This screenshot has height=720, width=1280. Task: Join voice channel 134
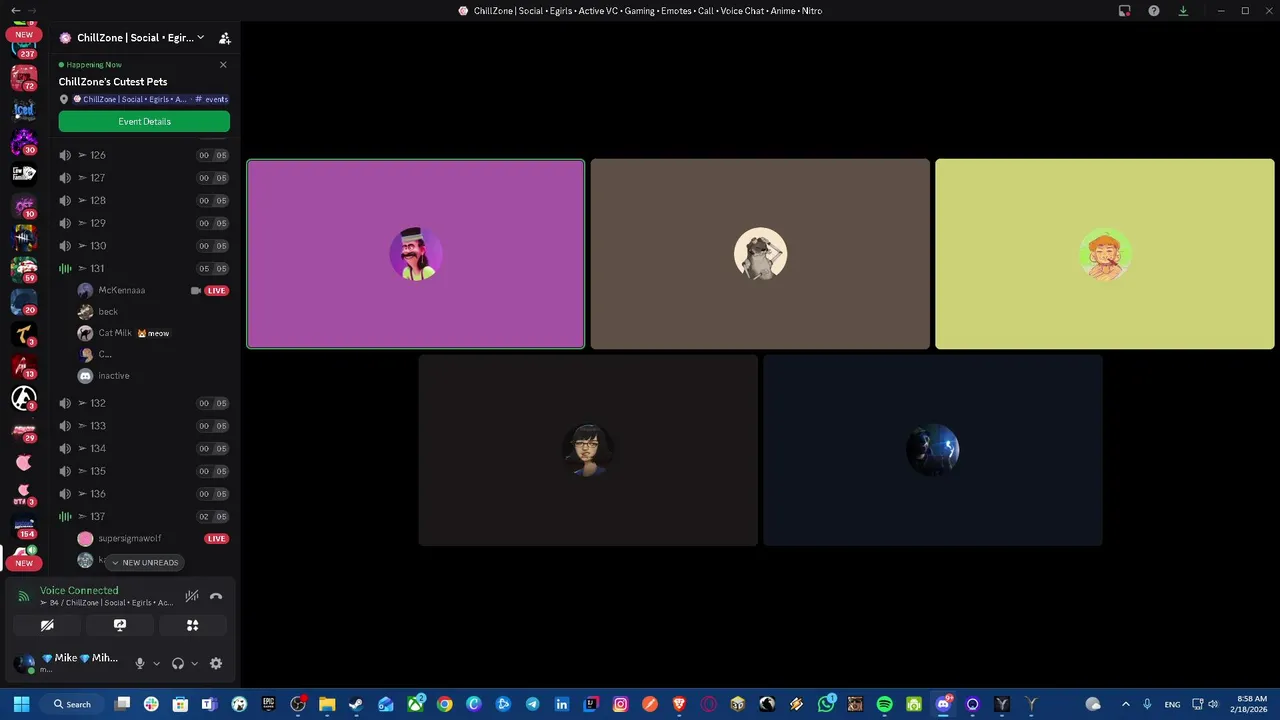[144, 448]
